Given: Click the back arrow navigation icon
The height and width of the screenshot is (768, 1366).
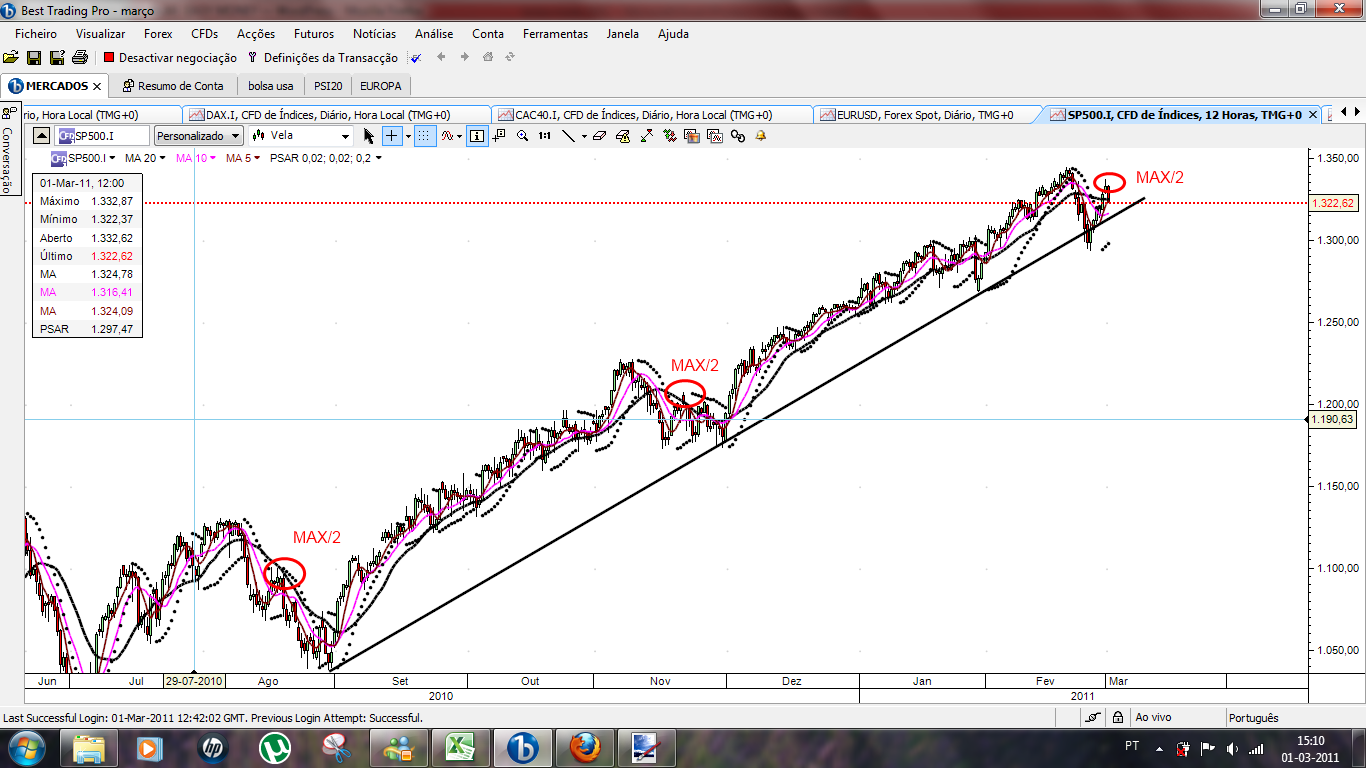Looking at the screenshot, I should pos(441,58).
